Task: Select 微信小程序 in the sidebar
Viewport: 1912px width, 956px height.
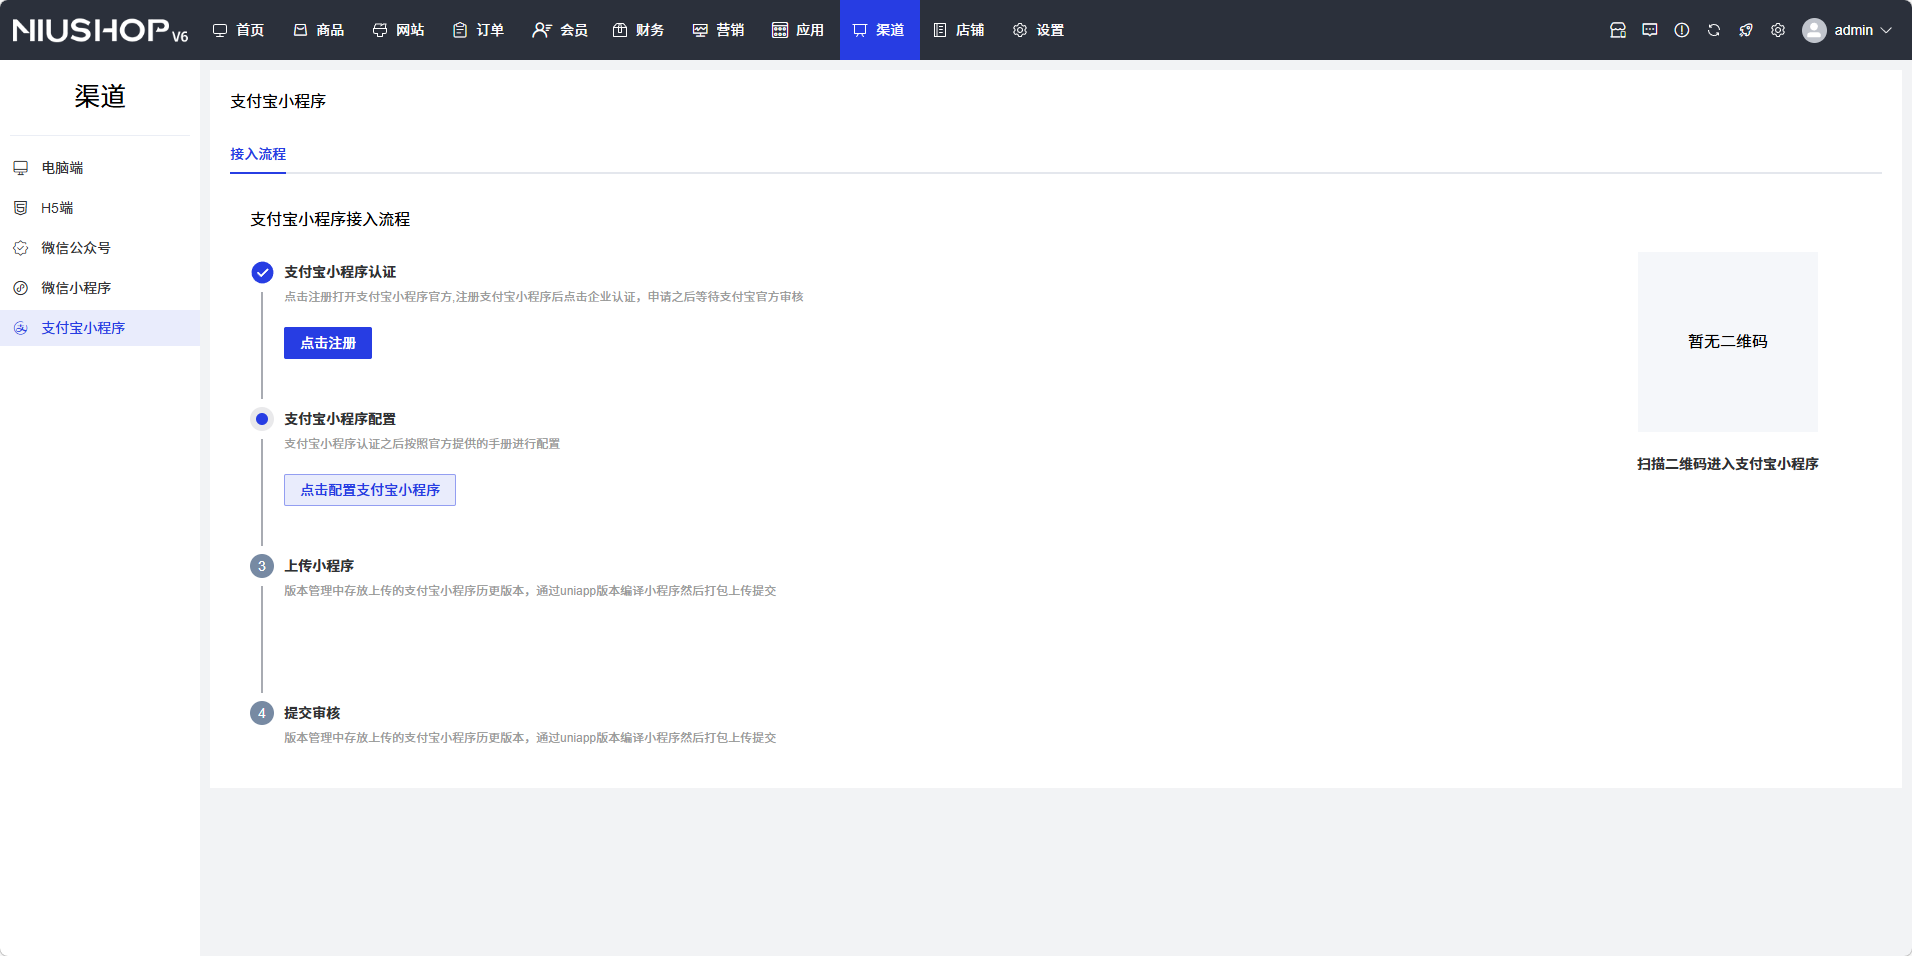Action: (76, 288)
